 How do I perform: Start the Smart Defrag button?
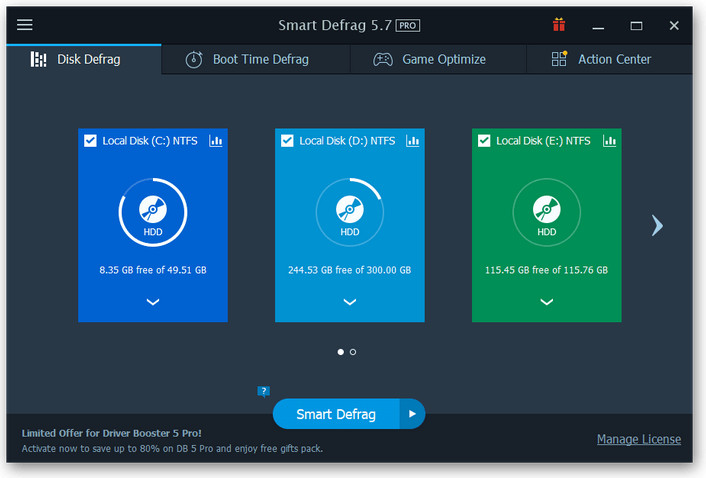(x=336, y=414)
